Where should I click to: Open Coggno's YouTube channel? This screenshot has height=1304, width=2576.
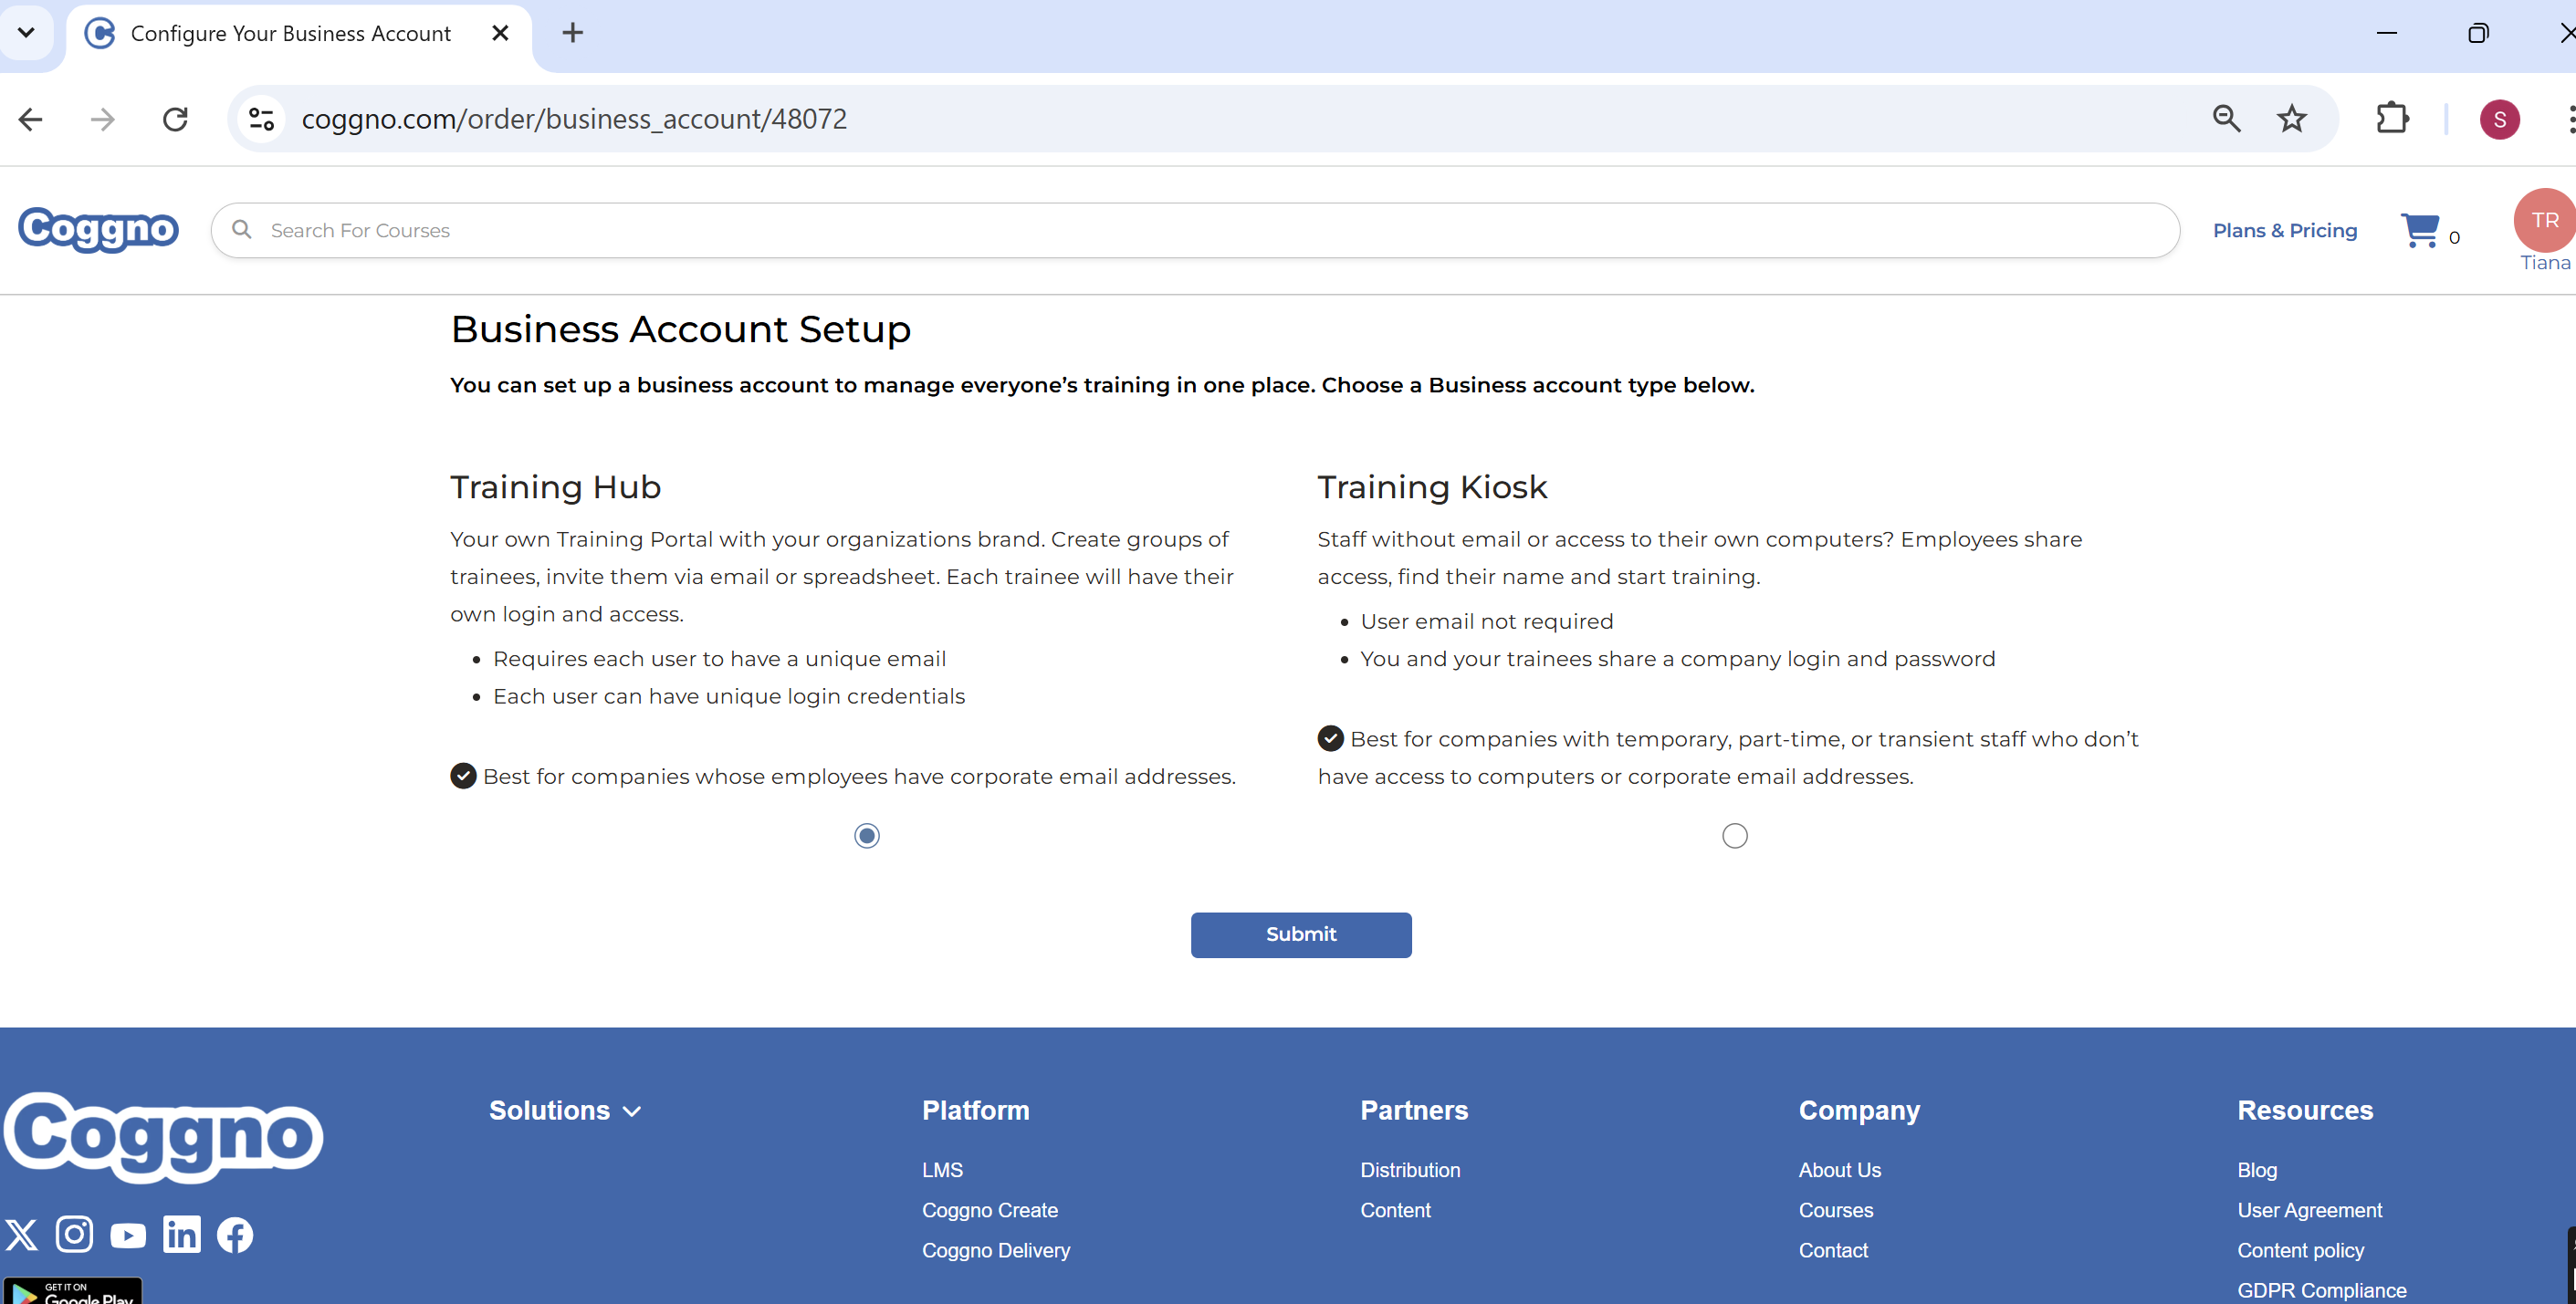(x=128, y=1236)
